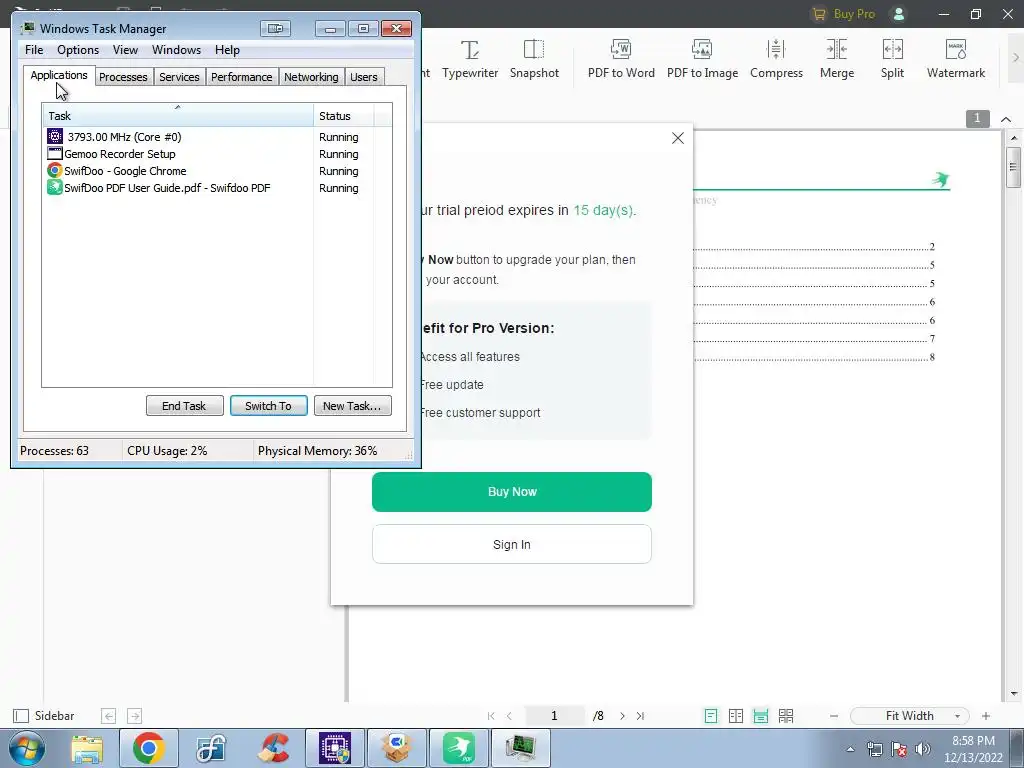Screen dimensions: 1024x768
Task: Open the Split PDF tool
Action: (892, 59)
